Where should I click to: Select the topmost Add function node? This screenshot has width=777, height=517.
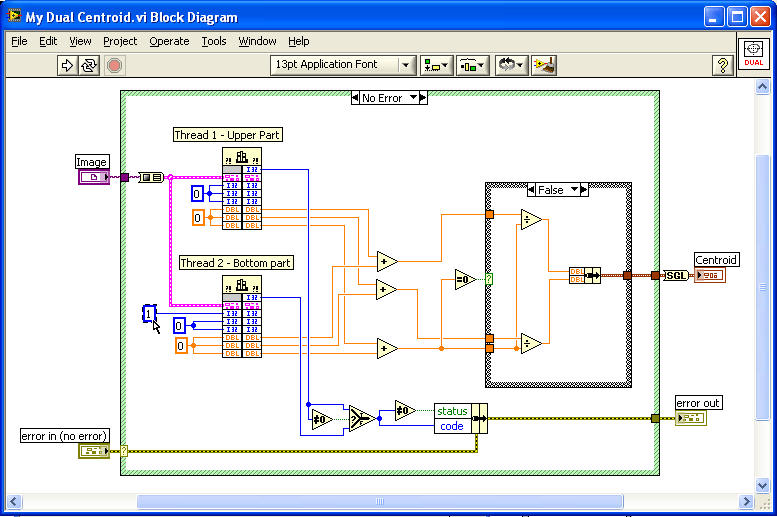tap(387, 261)
